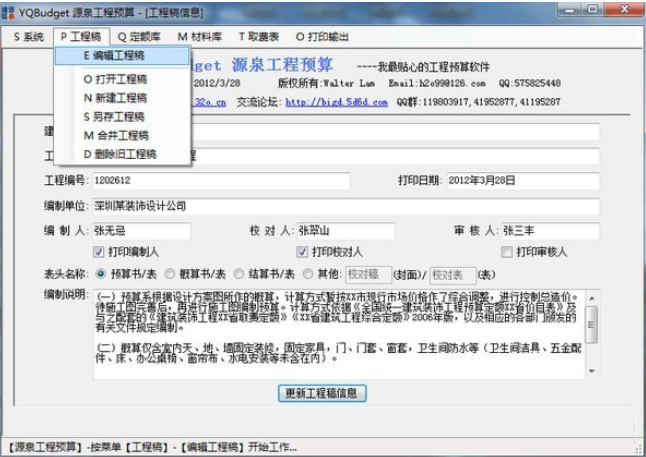Click the status bar message text

tap(152, 447)
